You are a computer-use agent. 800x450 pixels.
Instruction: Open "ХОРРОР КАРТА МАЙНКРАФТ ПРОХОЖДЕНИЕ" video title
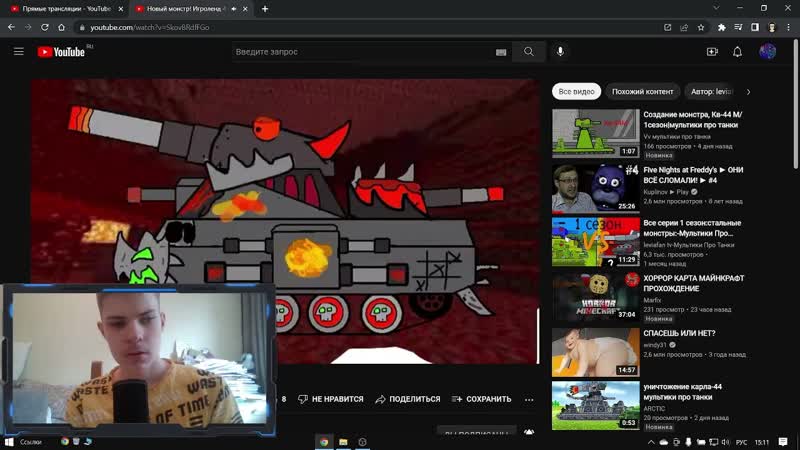click(693, 283)
